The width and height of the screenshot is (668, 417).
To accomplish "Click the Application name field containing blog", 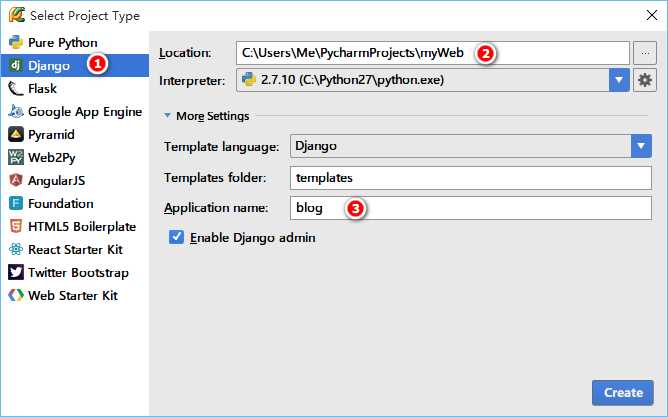I will click(x=471, y=208).
